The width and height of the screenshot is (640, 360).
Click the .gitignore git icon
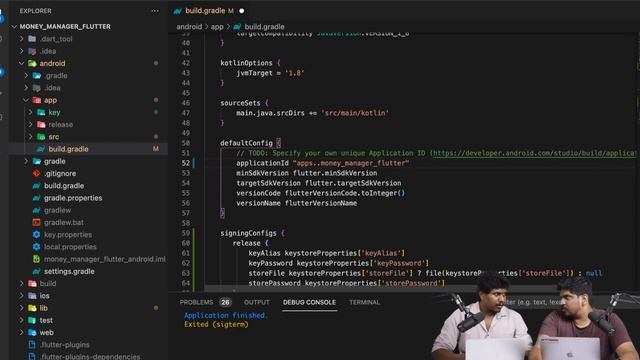36,173
